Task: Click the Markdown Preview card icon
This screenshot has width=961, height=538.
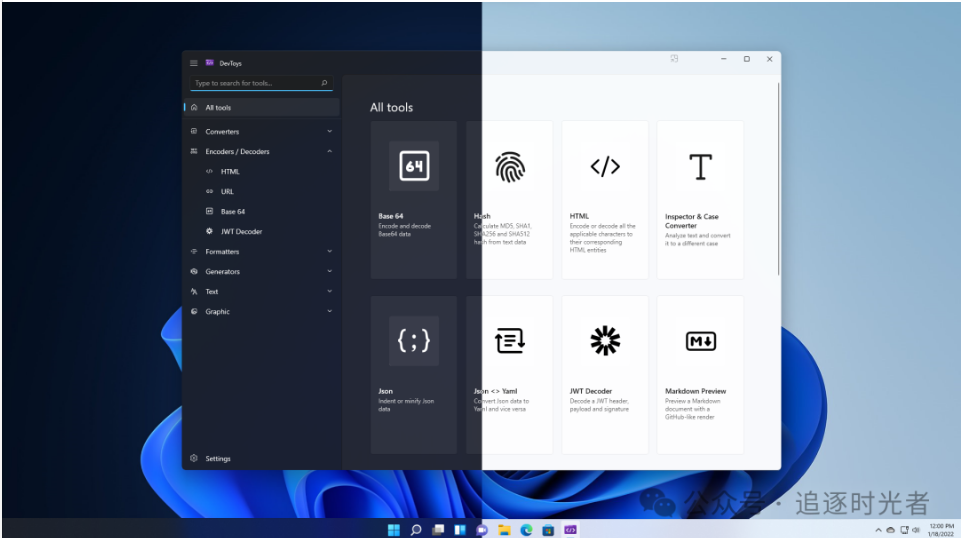Action: [701, 341]
